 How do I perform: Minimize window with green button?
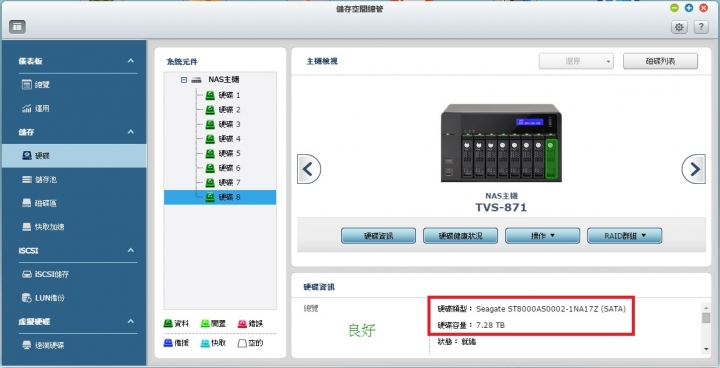click(x=674, y=7)
